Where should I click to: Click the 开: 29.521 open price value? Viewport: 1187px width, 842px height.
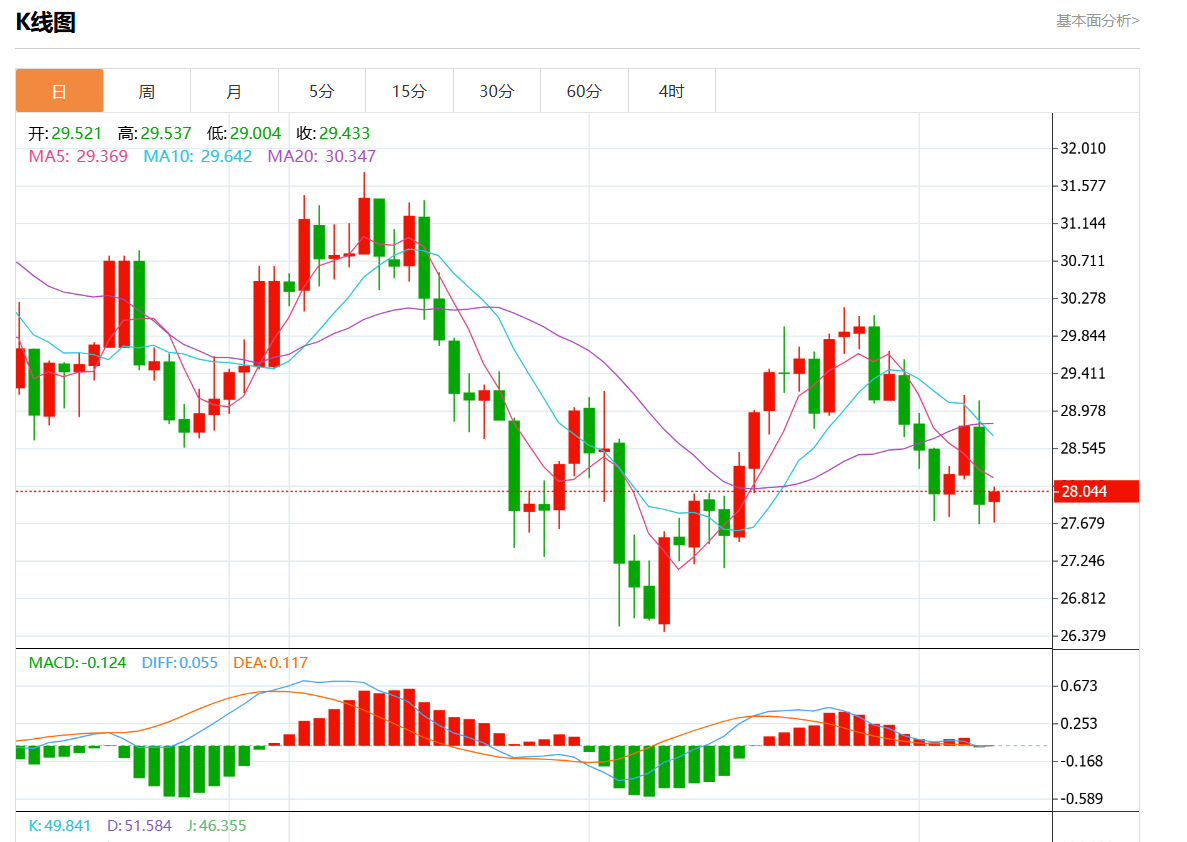[x=65, y=133]
